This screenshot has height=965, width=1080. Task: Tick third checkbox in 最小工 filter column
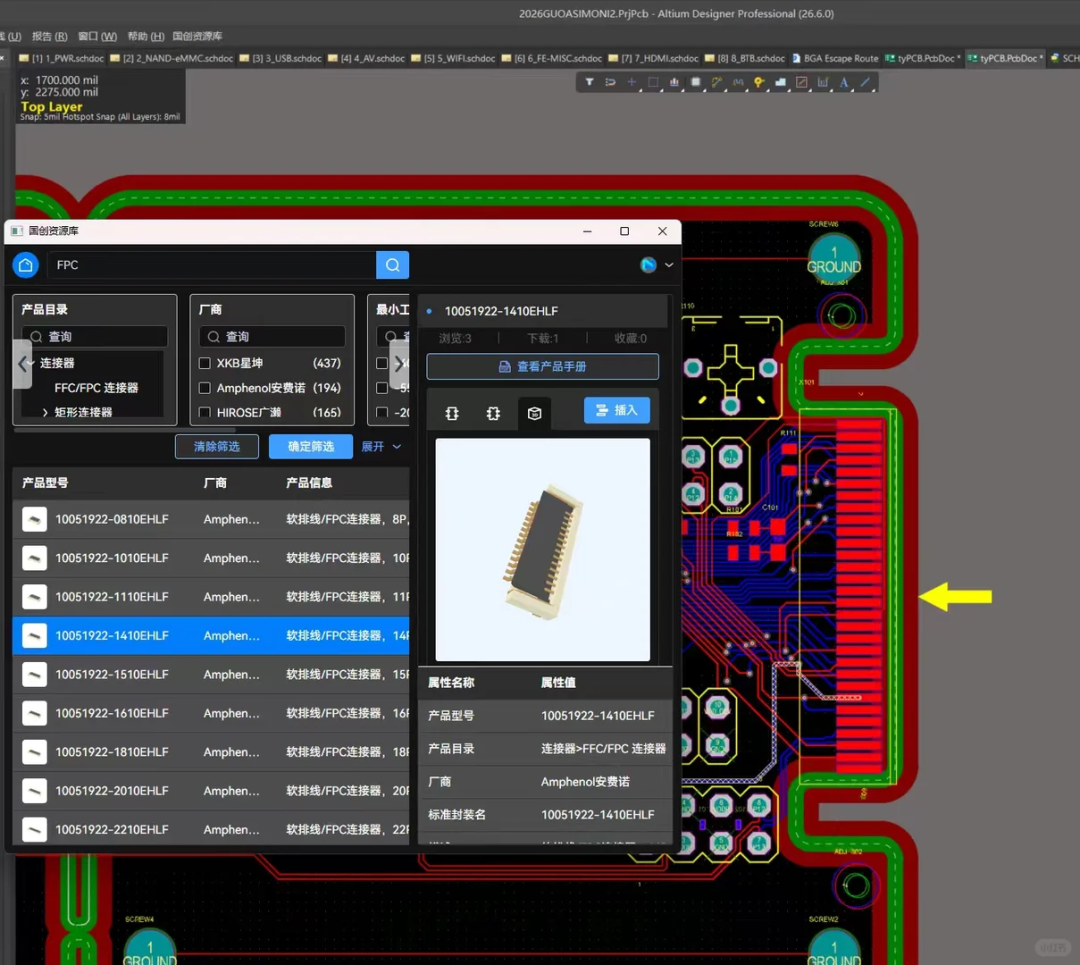point(382,413)
